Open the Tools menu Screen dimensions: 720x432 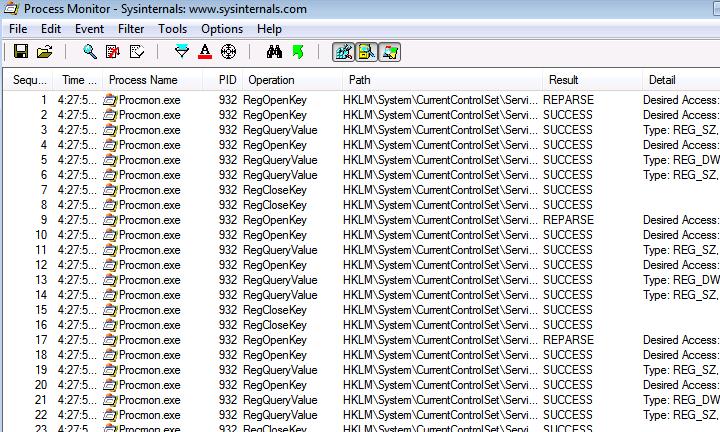[x=173, y=29]
